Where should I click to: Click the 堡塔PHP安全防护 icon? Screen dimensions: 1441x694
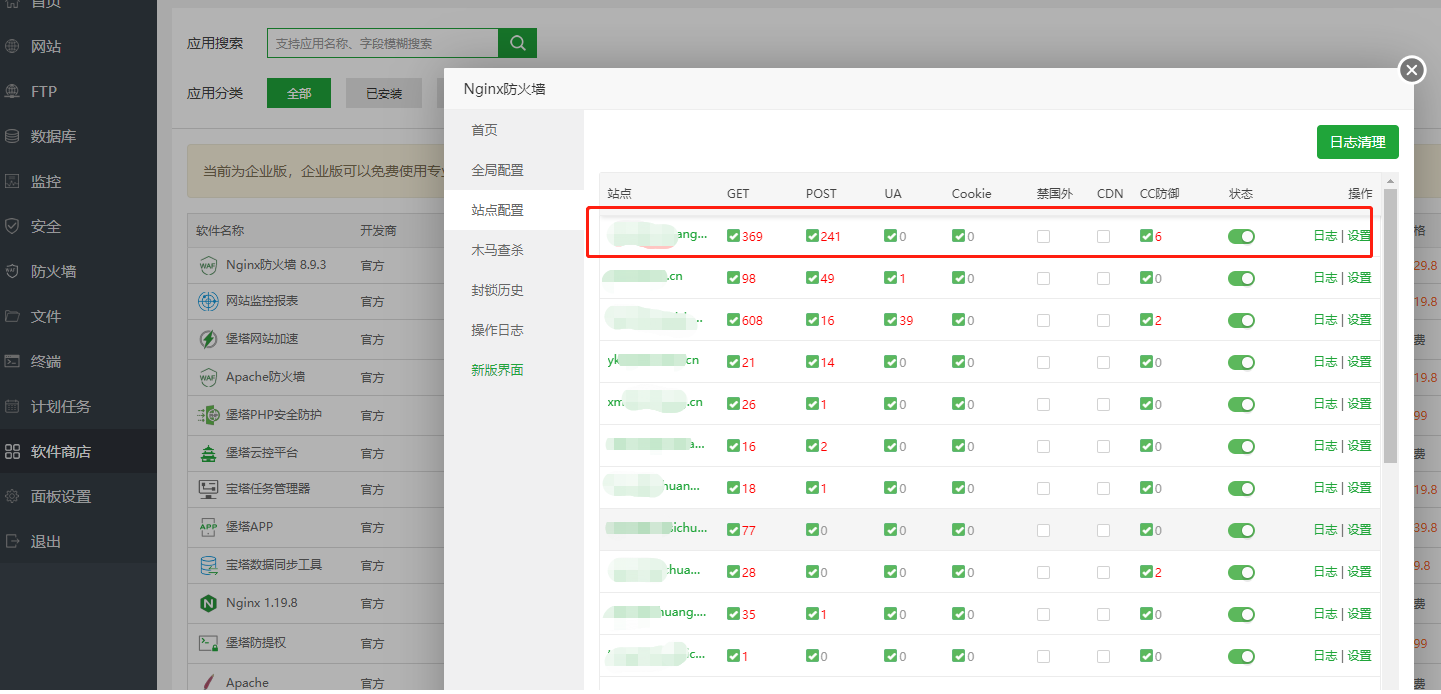click(208, 414)
